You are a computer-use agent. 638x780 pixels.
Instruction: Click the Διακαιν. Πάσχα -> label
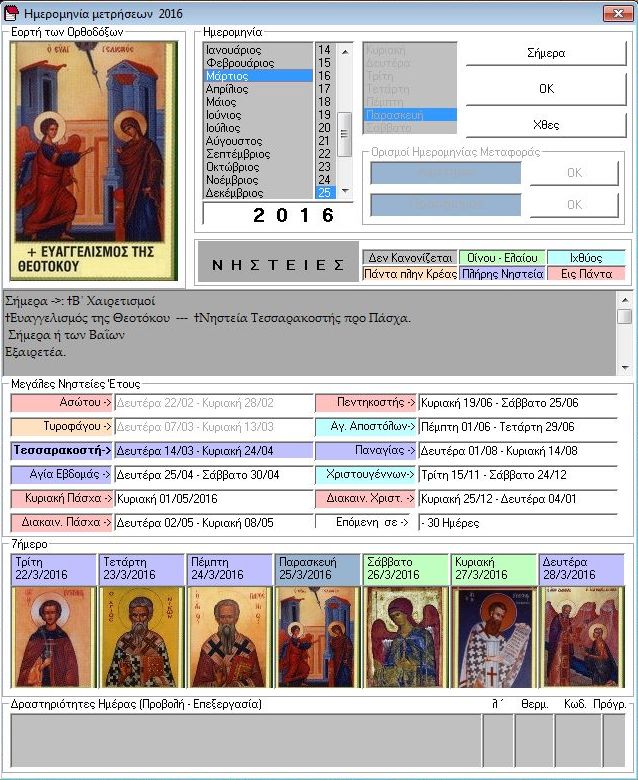tap(62, 522)
